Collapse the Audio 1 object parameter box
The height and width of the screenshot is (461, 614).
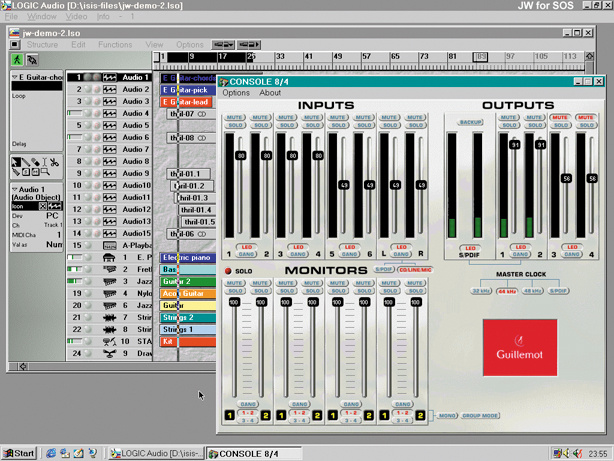[14, 189]
